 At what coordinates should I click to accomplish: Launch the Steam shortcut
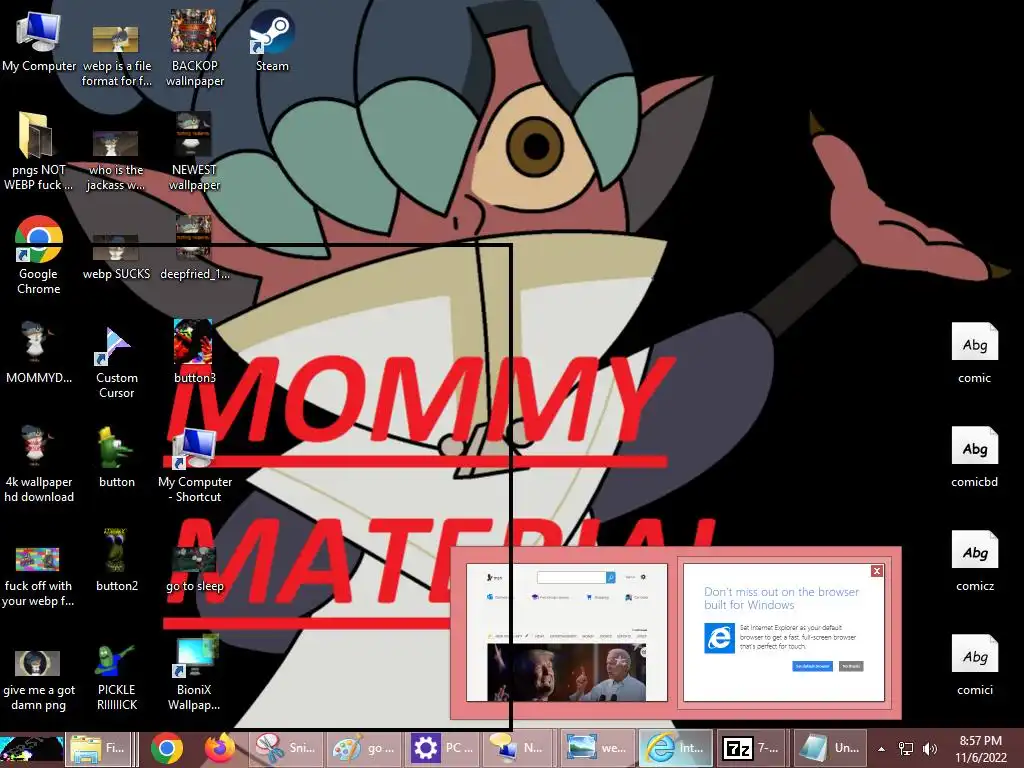(x=272, y=40)
